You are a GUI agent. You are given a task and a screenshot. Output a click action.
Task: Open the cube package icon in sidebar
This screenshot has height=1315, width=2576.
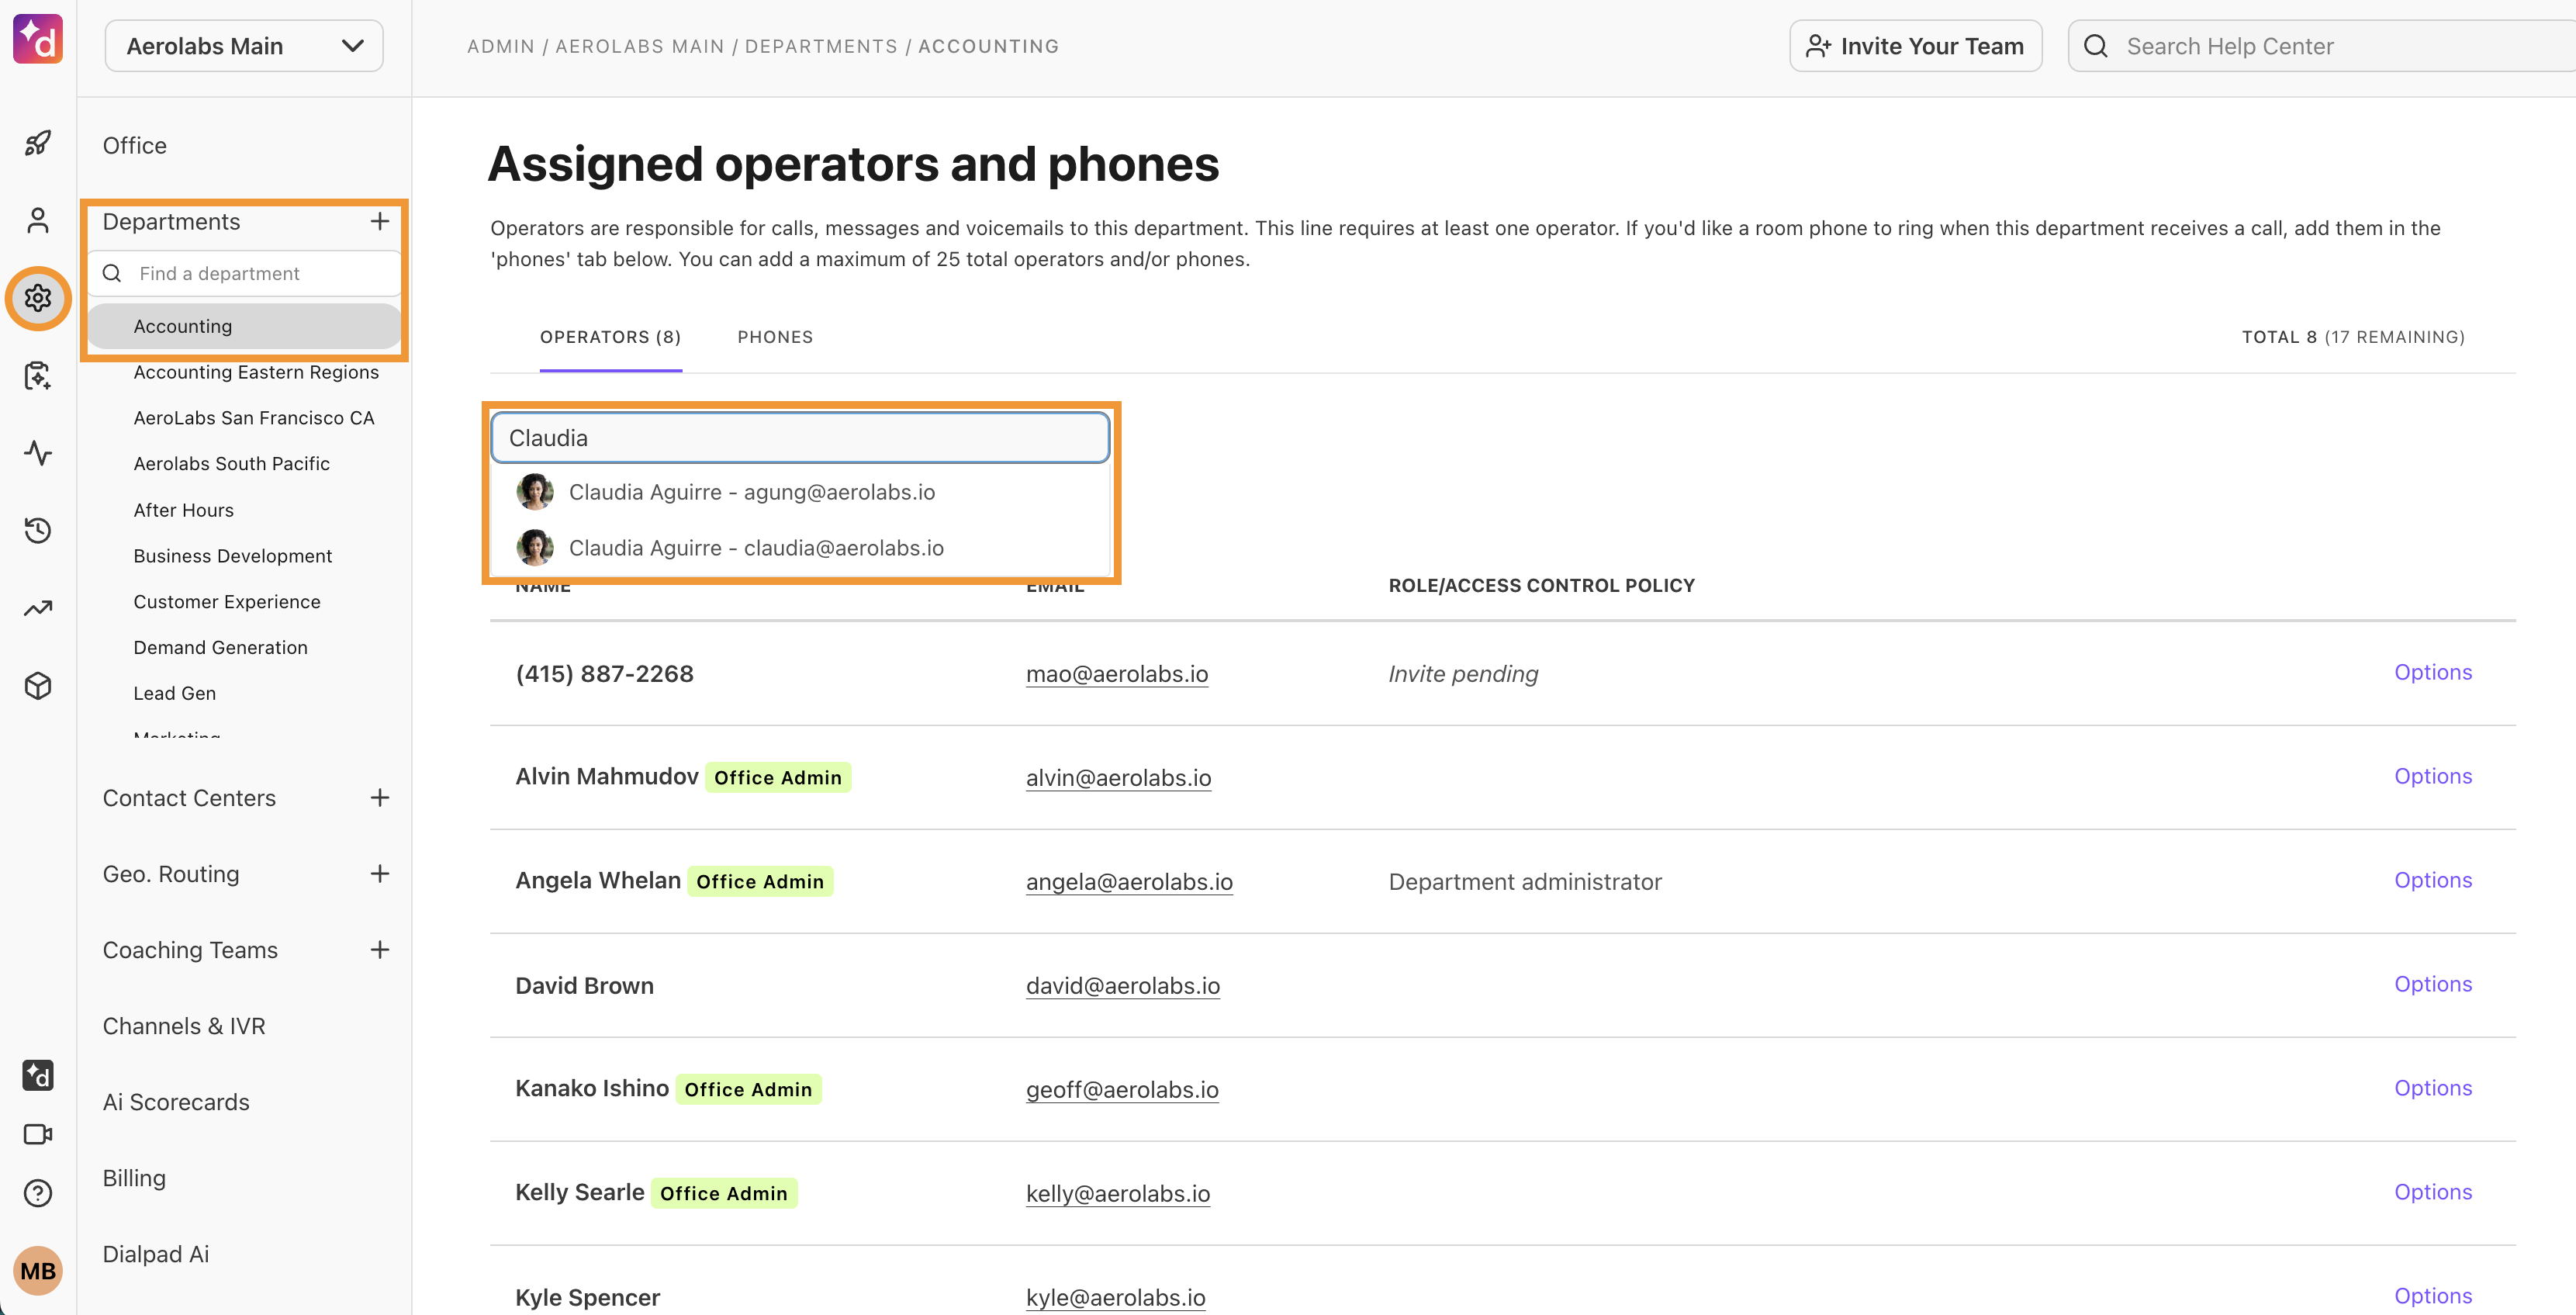pos(38,686)
